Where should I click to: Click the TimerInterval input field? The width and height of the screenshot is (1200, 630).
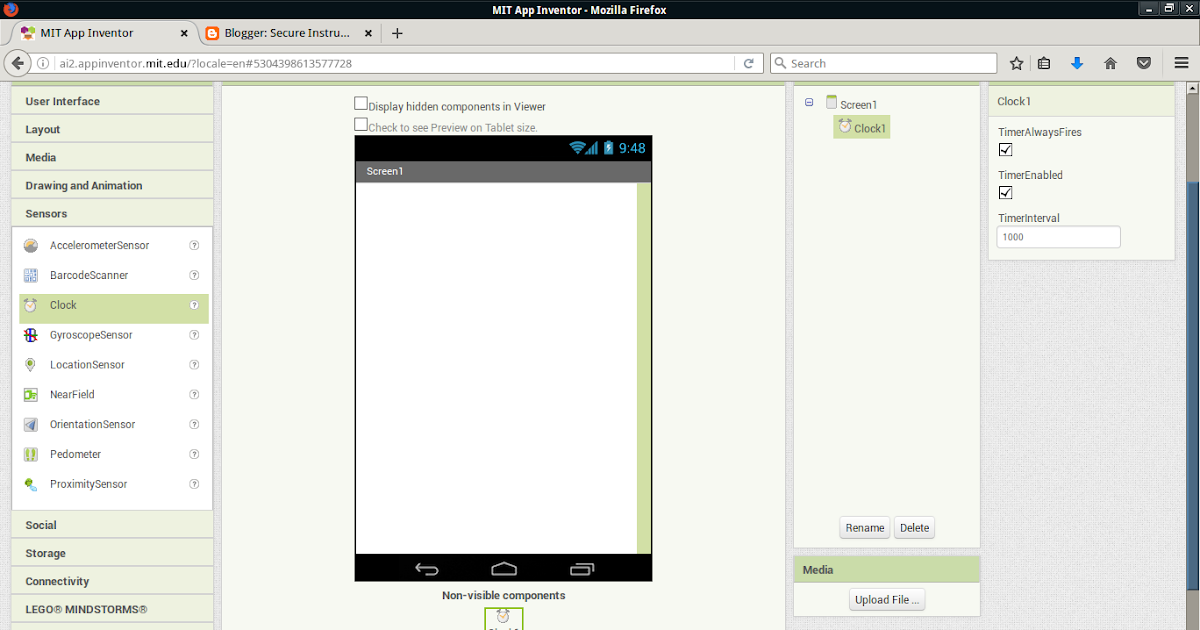point(1058,236)
